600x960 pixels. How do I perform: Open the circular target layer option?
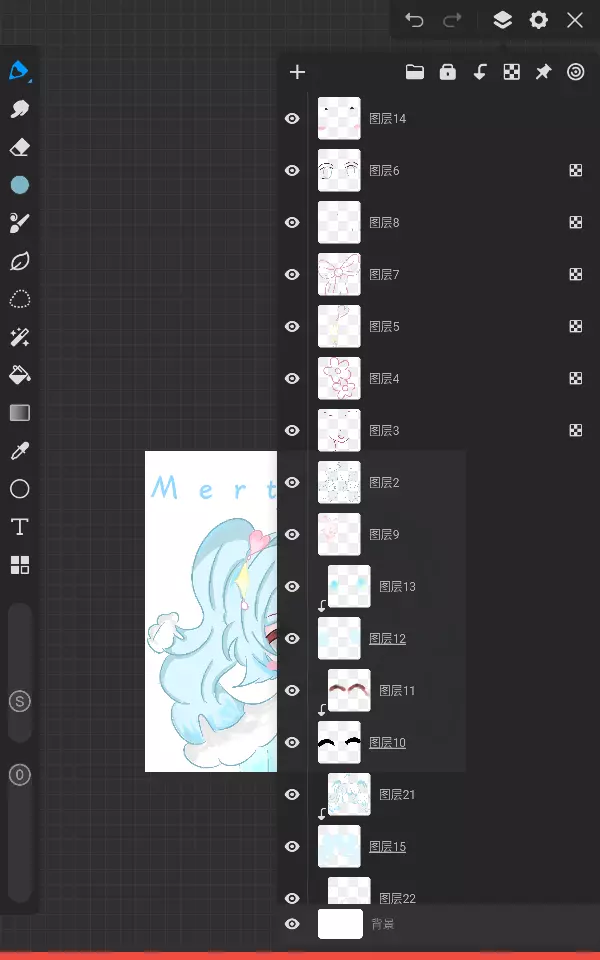(x=576, y=72)
